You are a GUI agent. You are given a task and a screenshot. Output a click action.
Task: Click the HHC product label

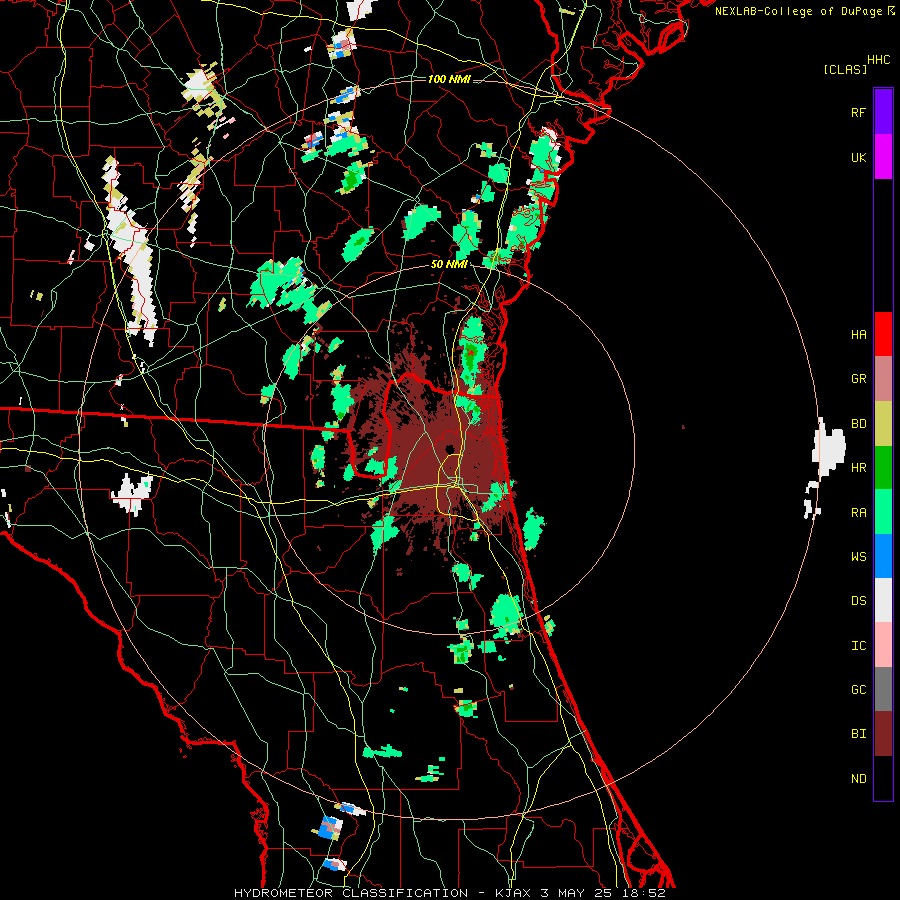878,60
